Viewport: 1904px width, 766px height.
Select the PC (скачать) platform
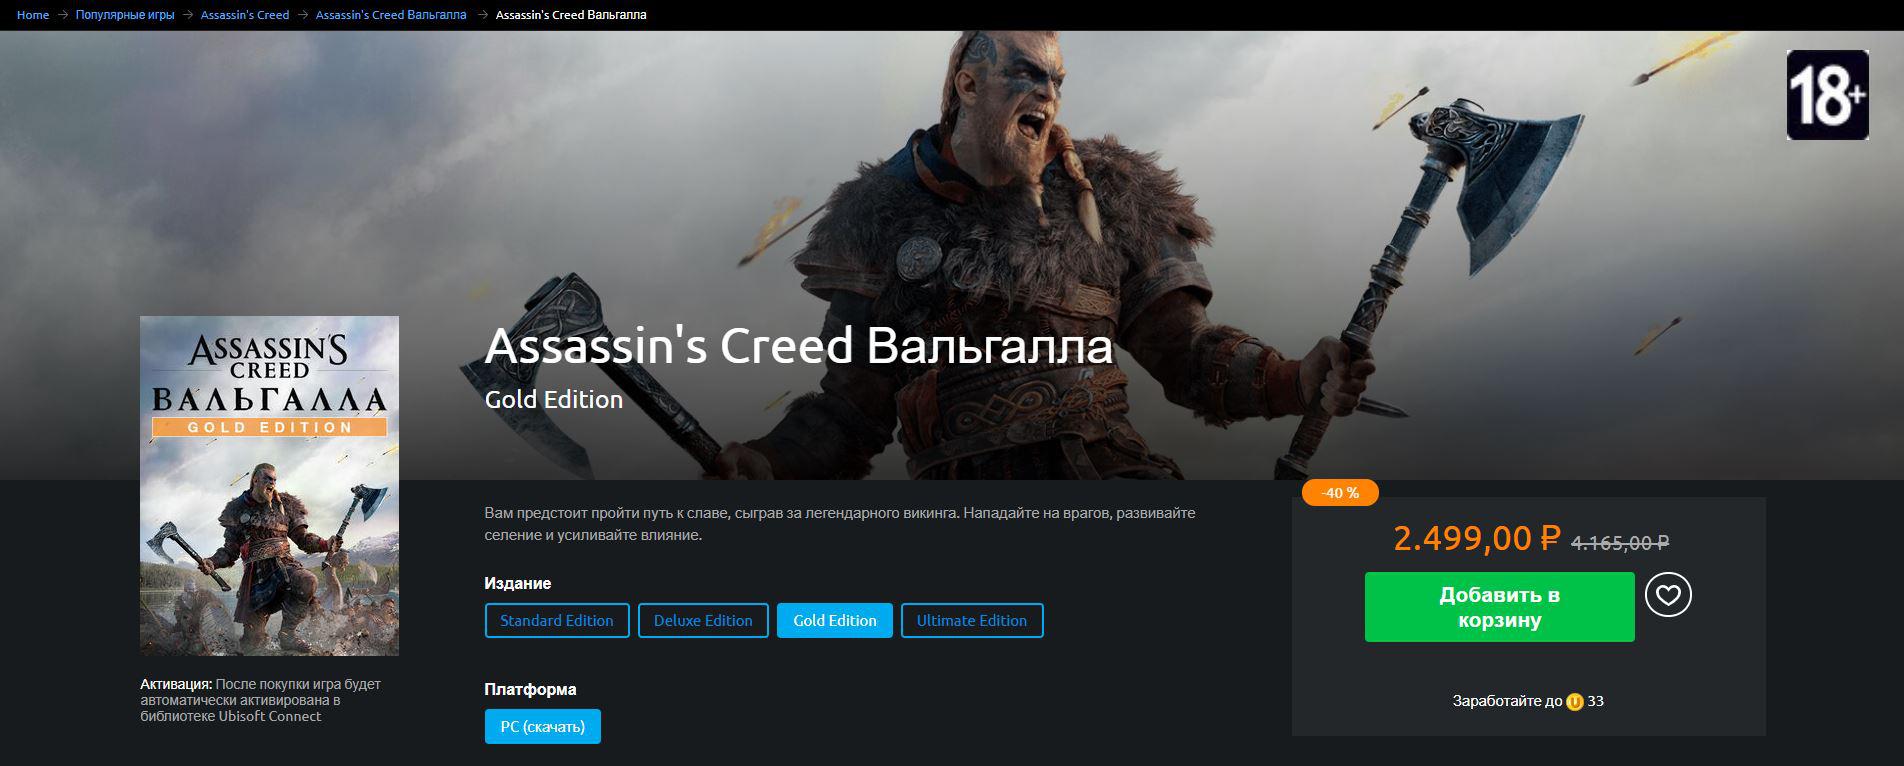pyautogui.click(x=543, y=726)
